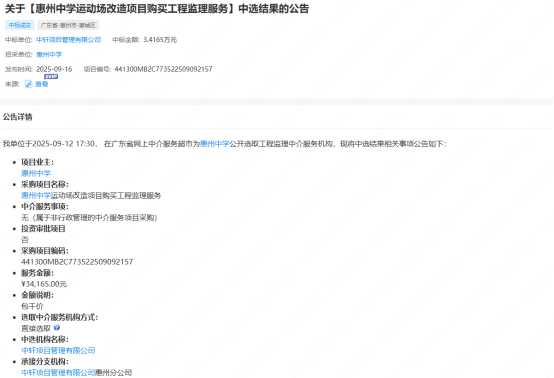The height and width of the screenshot is (378, 554).
Task: Open 中轩项目管理有限公司 under 中选机构名称
Action: point(58,350)
